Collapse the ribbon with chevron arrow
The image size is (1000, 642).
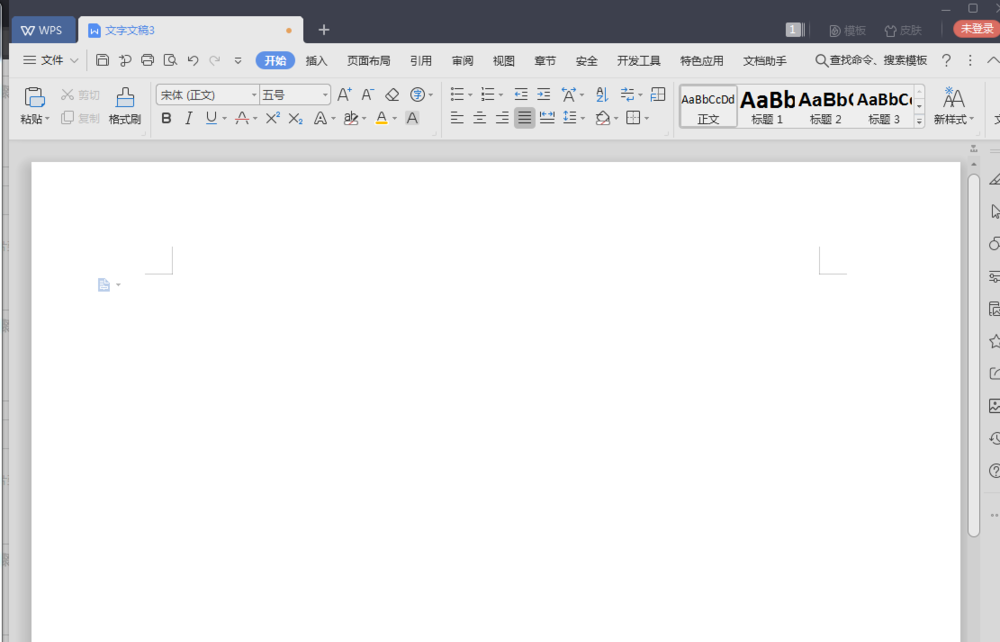coord(993,61)
